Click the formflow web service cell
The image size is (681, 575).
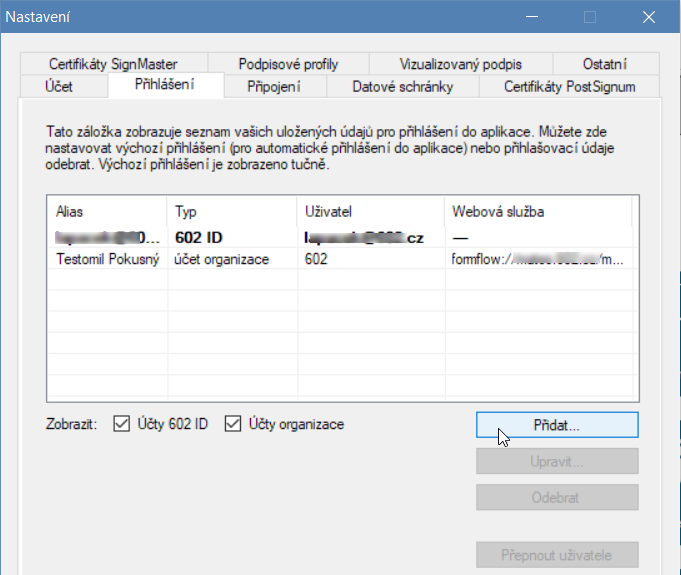pyautogui.click(x=538, y=259)
